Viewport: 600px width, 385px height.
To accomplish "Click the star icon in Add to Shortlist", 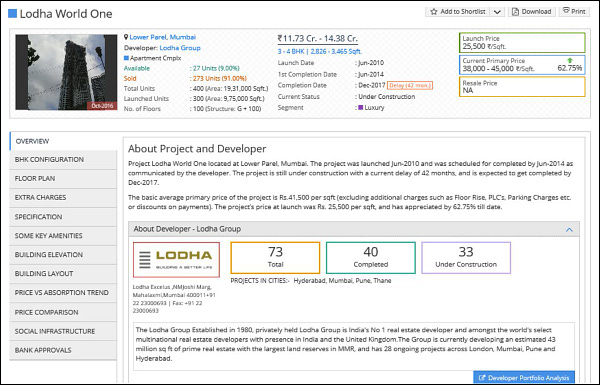I will pyautogui.click(x=434, y=12).
